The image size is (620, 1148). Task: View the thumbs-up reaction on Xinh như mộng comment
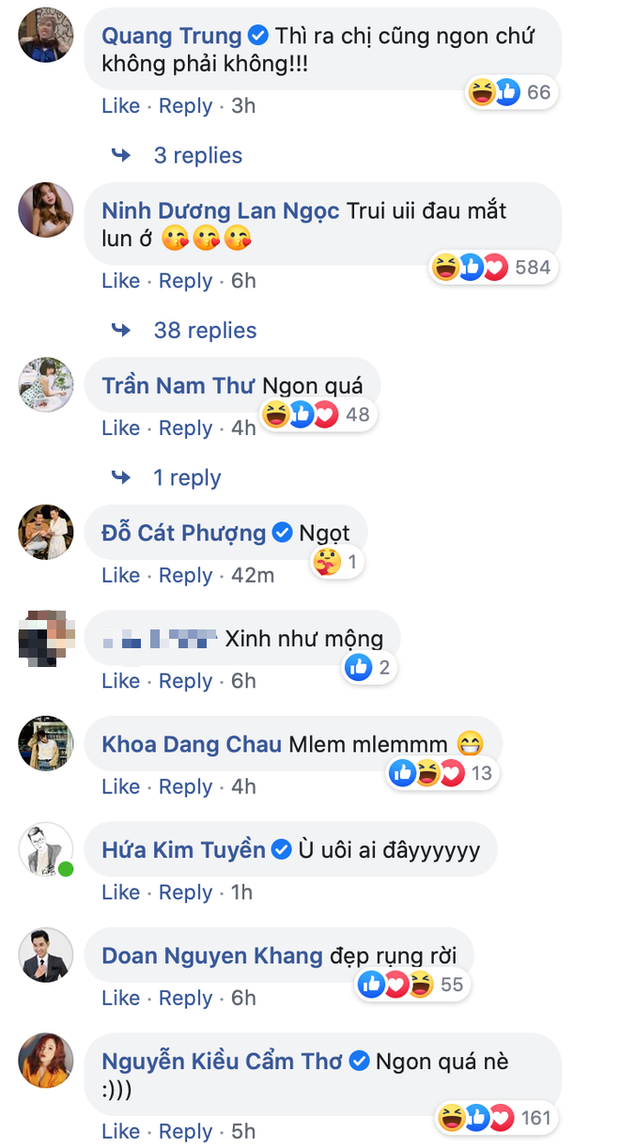click(358, 668)
